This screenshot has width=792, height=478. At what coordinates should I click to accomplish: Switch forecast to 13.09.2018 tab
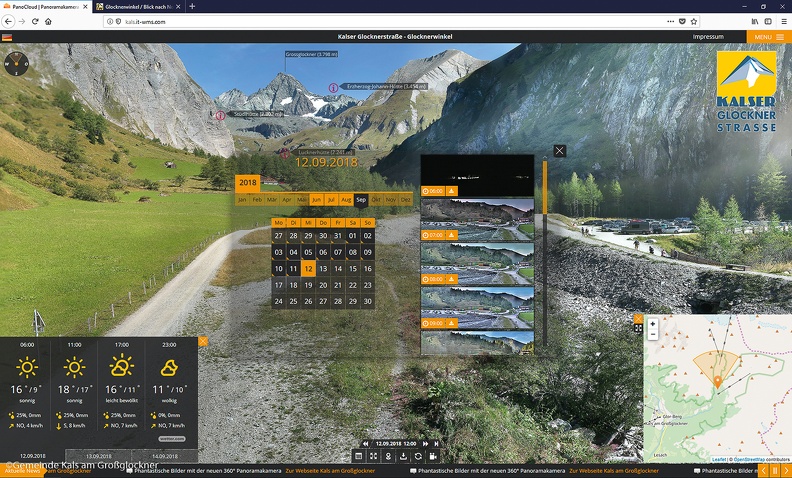click(x=98, y=456)
